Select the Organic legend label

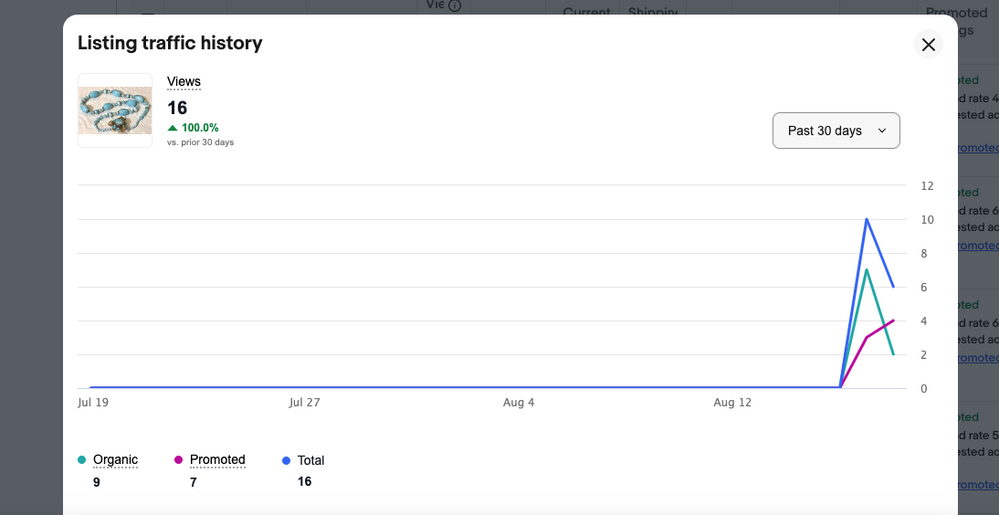[x=115, y=460]
